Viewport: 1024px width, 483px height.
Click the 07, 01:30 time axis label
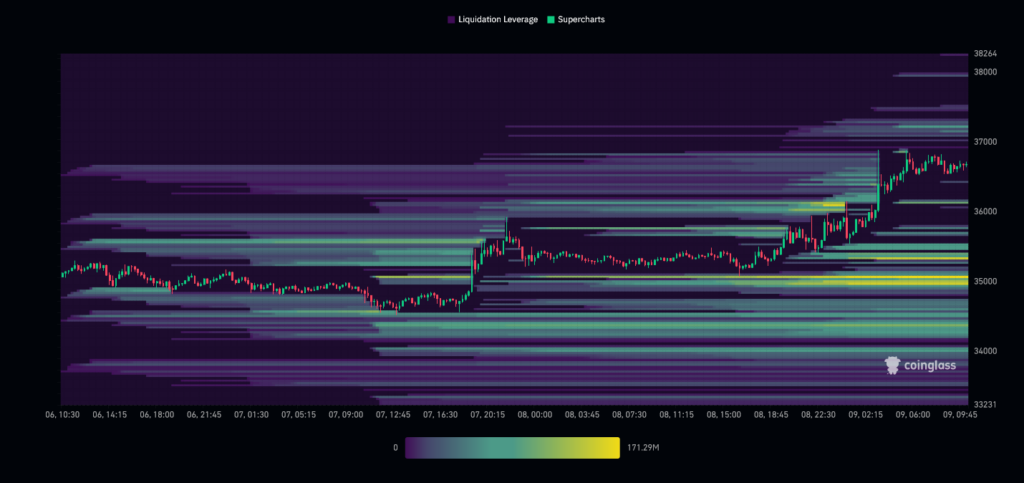(251, 414)
